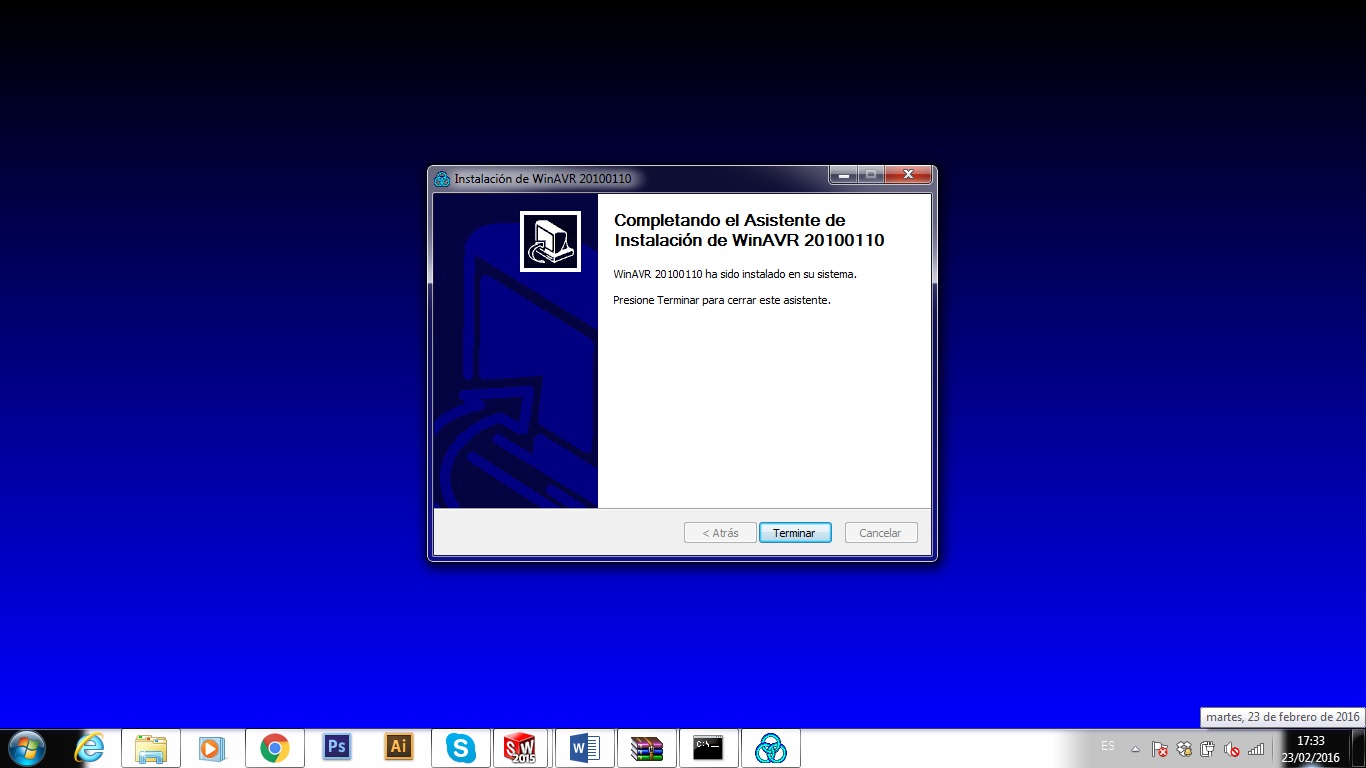The image size is (1366, 768).
Task: Click the text 'WinAVR 20100110 ha sido instalado'
Action: pos(735,274)
